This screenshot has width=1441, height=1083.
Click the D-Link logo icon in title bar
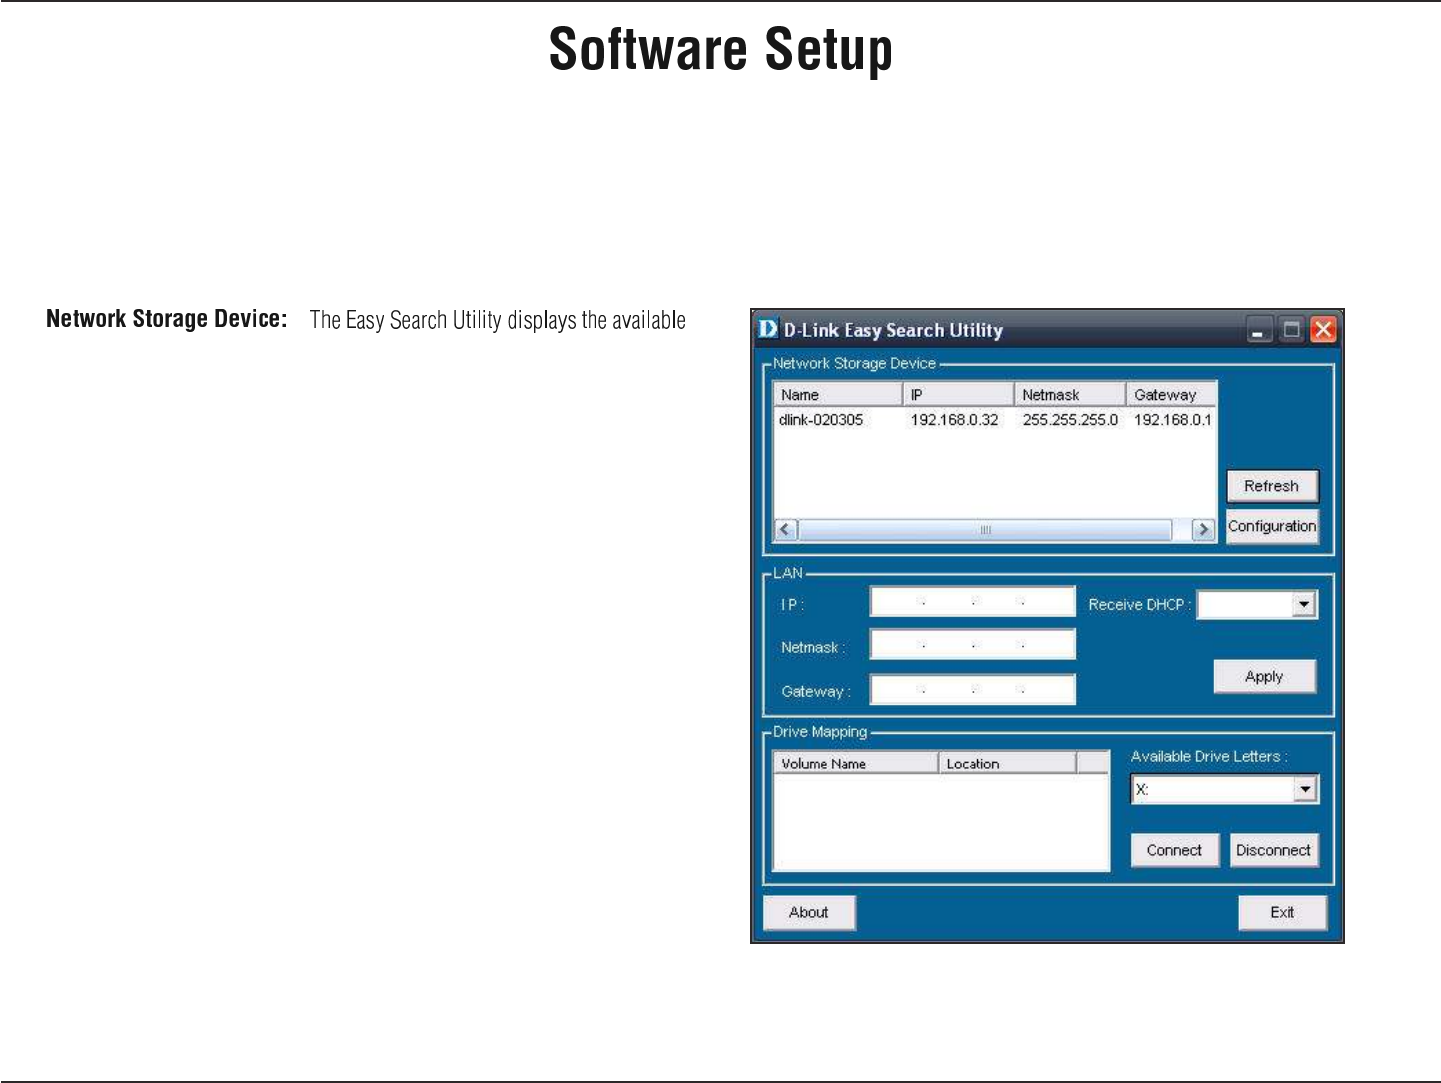click(x=768, y=329)
